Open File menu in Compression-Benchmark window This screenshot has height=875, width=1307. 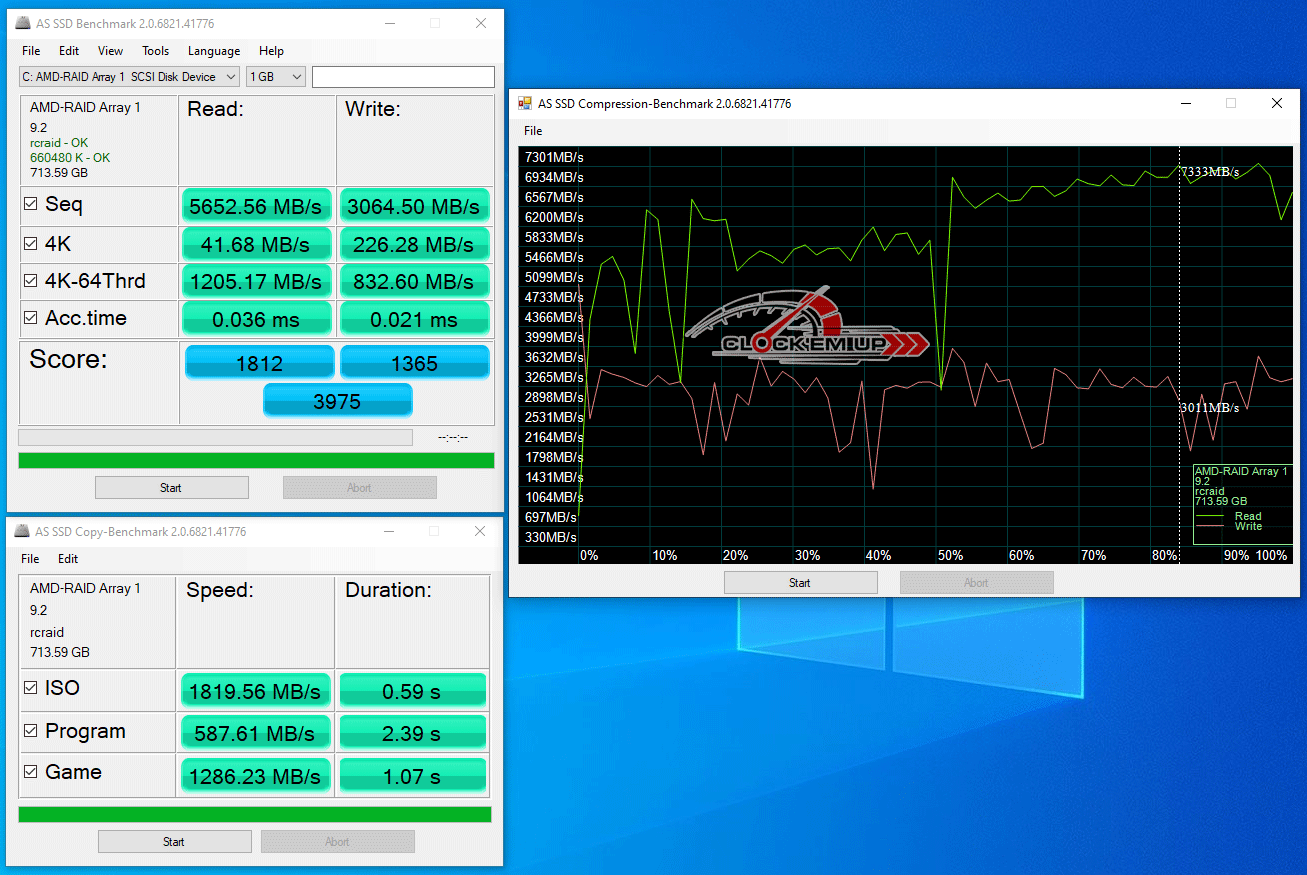(533, 131)
